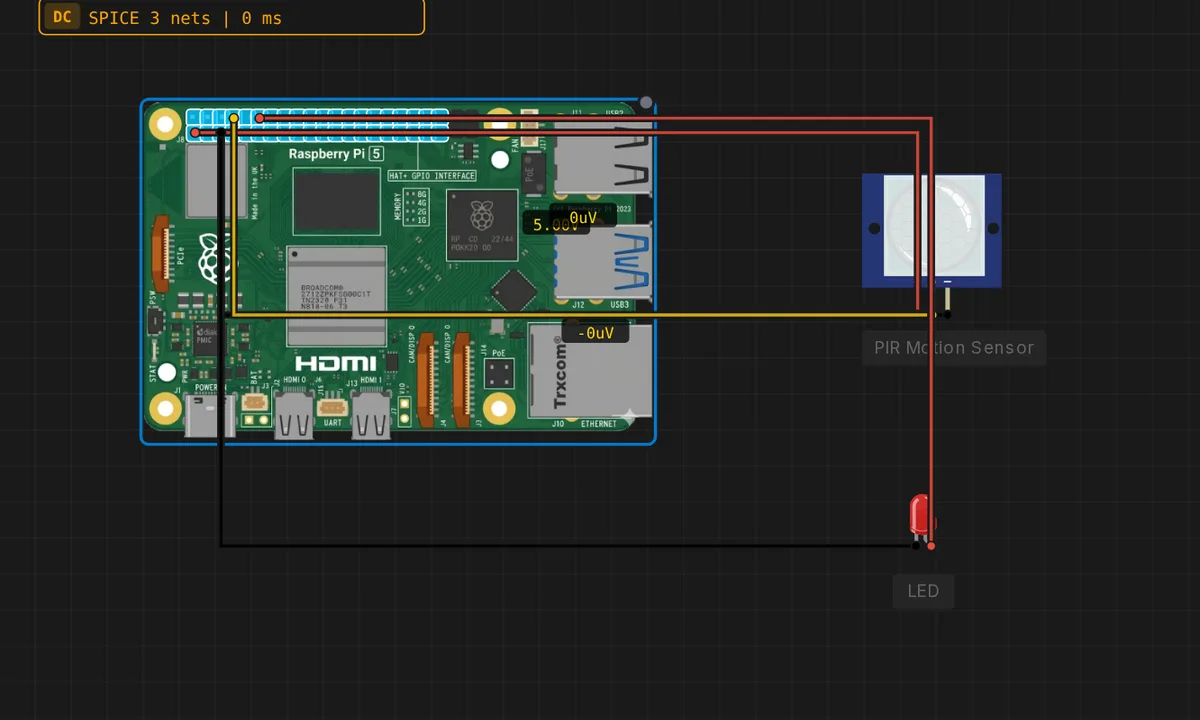1200x720 pixels.
Task: Click the grey handle on the board's corner
Action: pos(646,103)
